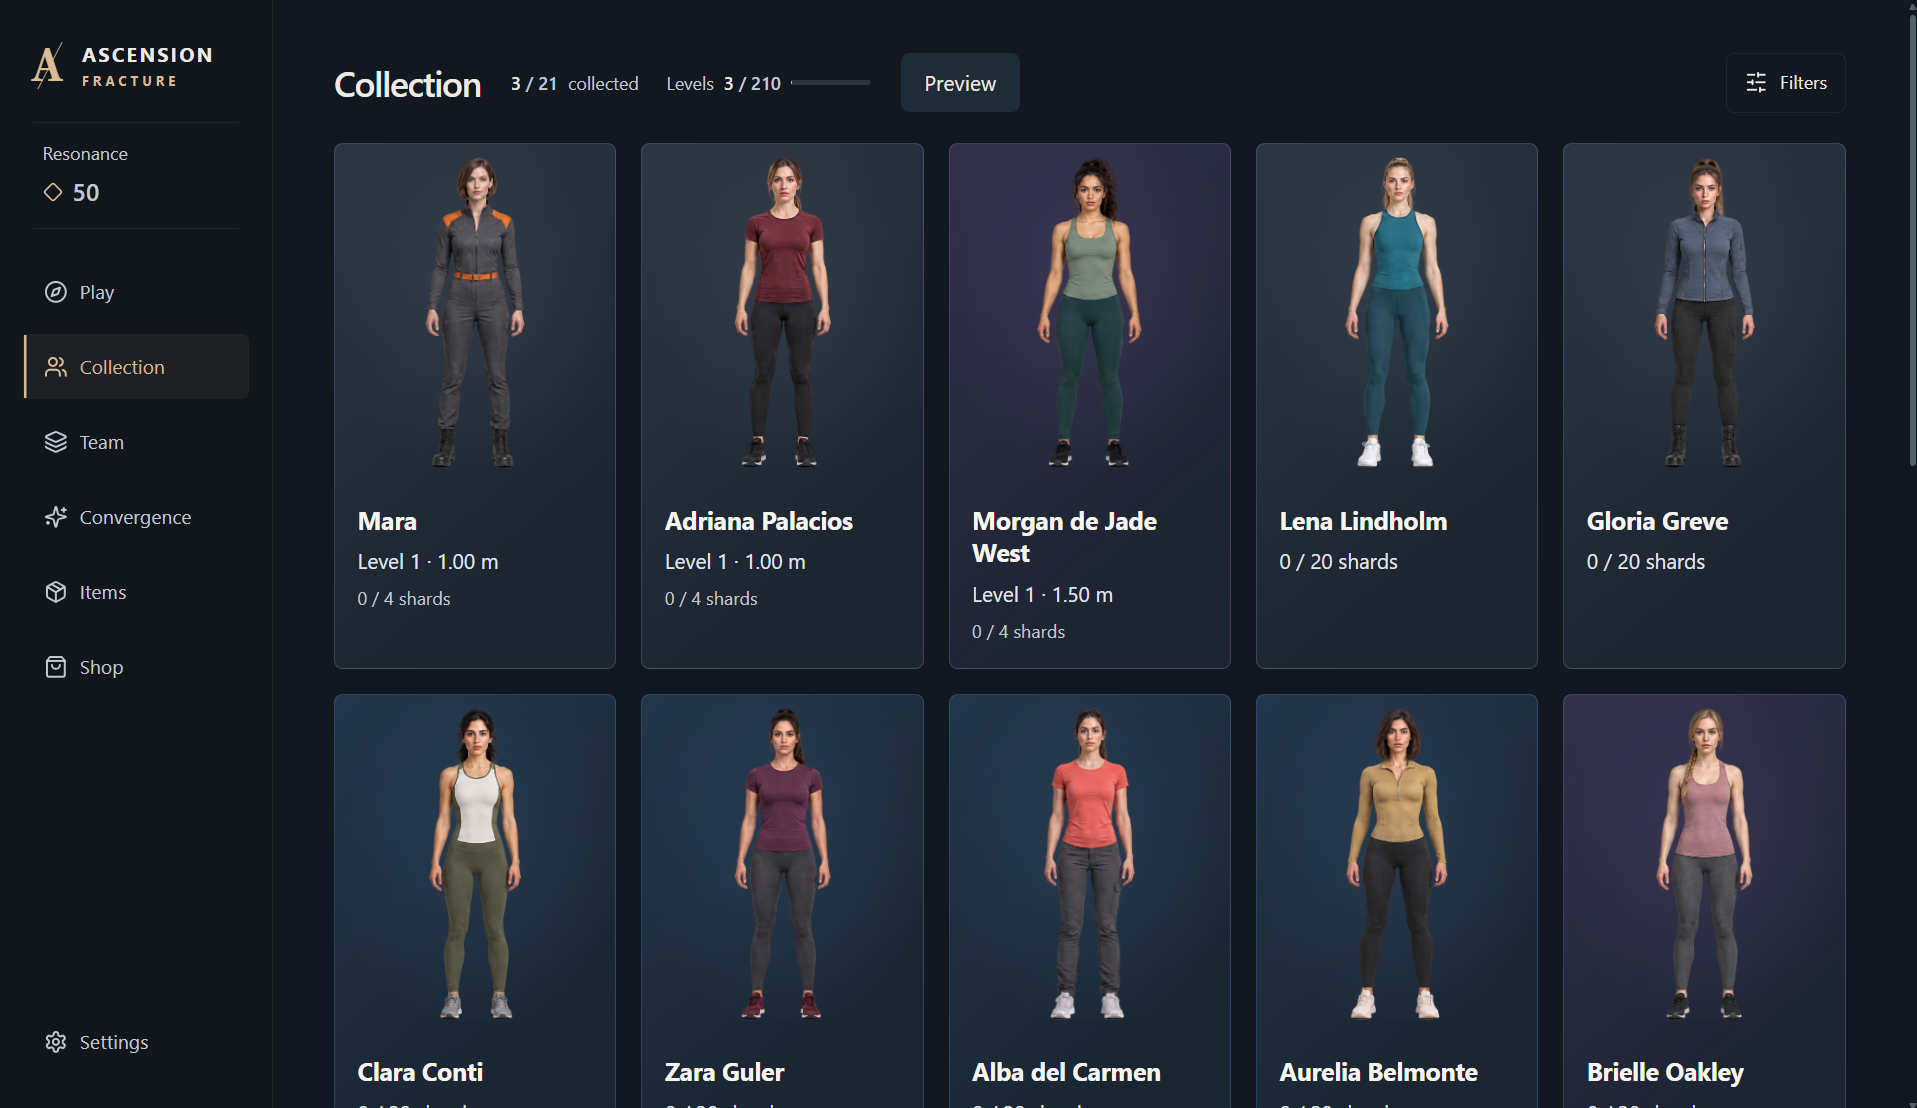Click Mara's "0 / 4 shards" text
Screen dimensions: 1917x1108
pyautogui.click(x=404, y=599)
